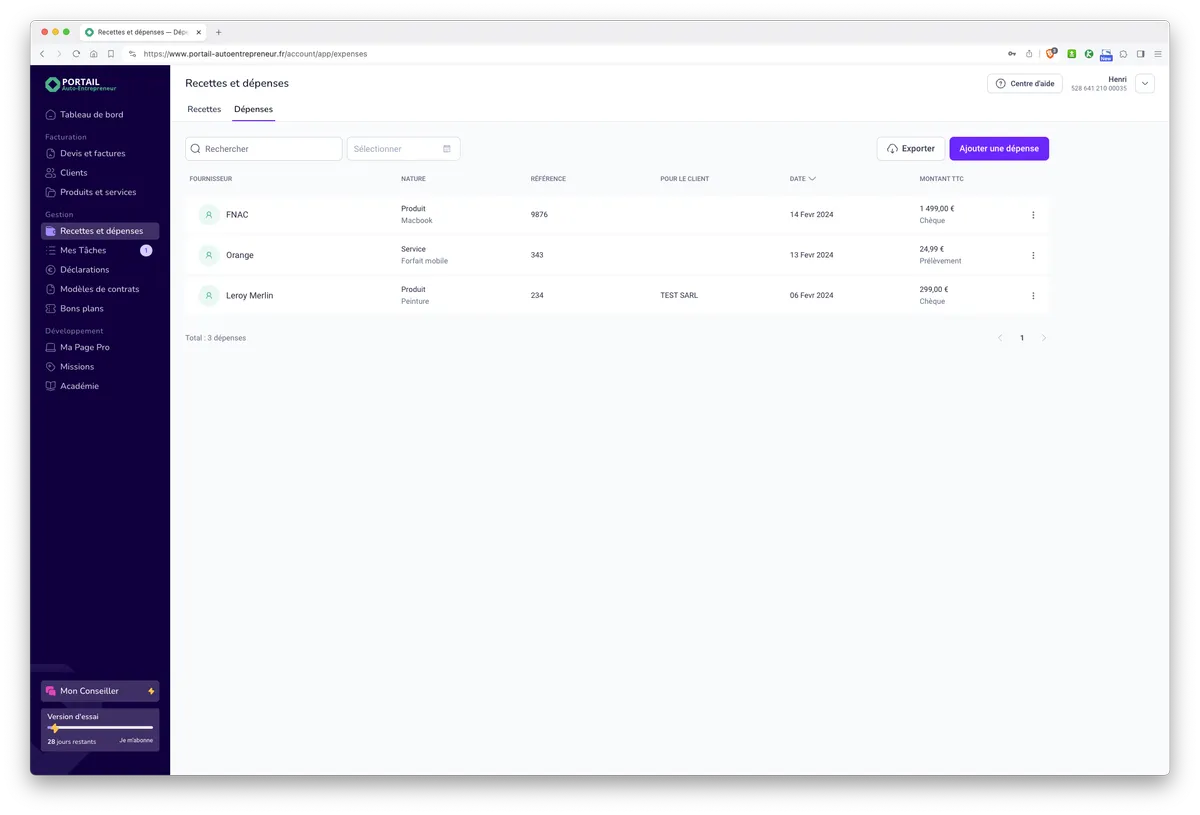Click the browser back arrow
The width and height of the screenshot is (1200, 815).
coord(42,54)
